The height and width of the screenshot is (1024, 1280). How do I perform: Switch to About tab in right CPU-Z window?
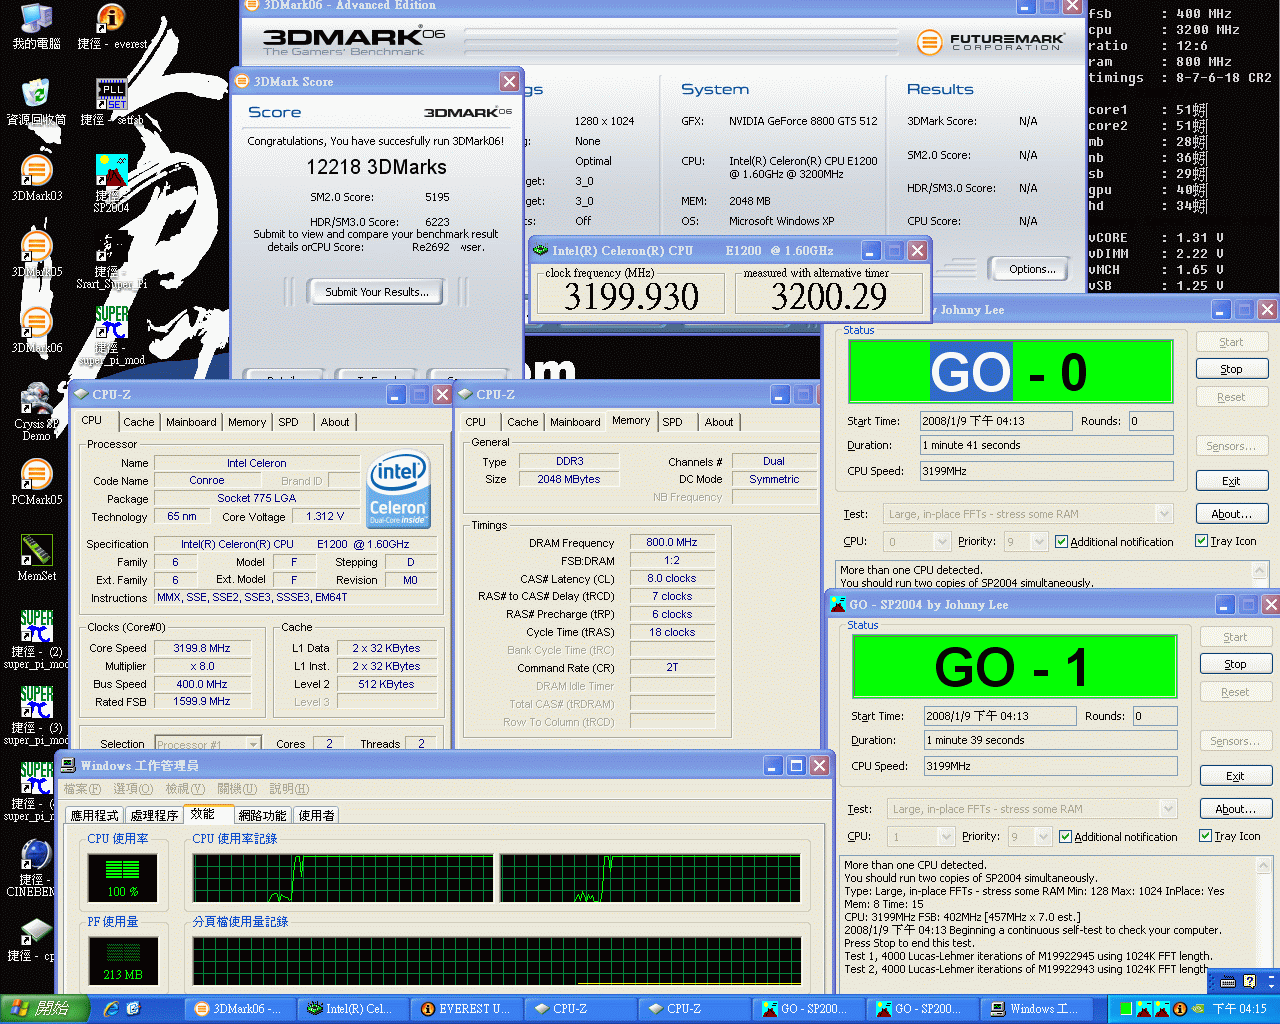coord(719,422)
